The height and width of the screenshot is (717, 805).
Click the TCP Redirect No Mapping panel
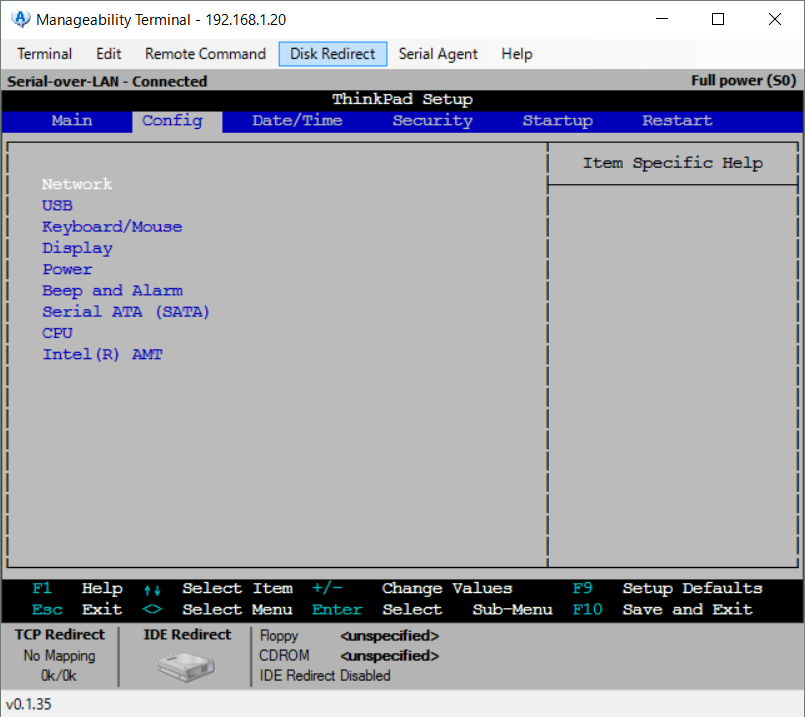(x=59, y=656)
